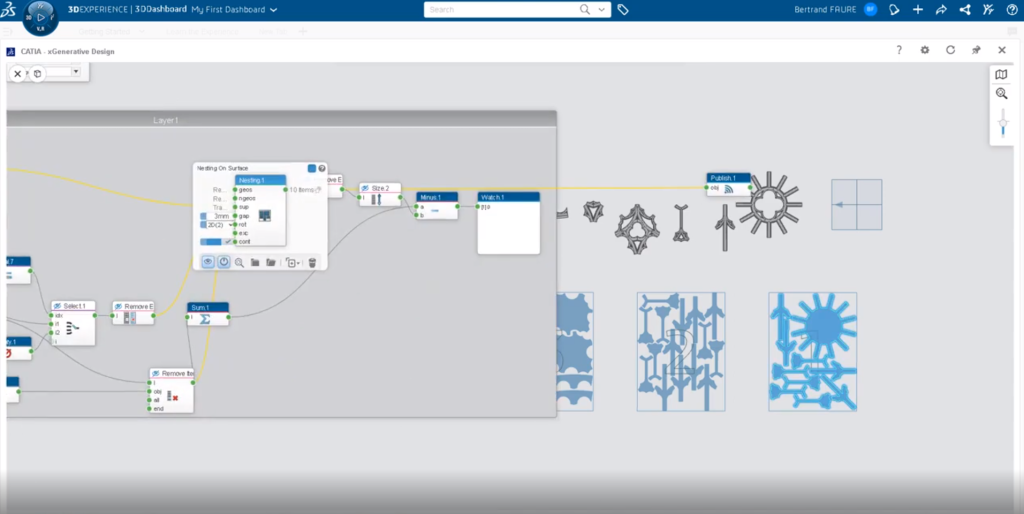Delete node with trash icon

(x=312, y=263)
